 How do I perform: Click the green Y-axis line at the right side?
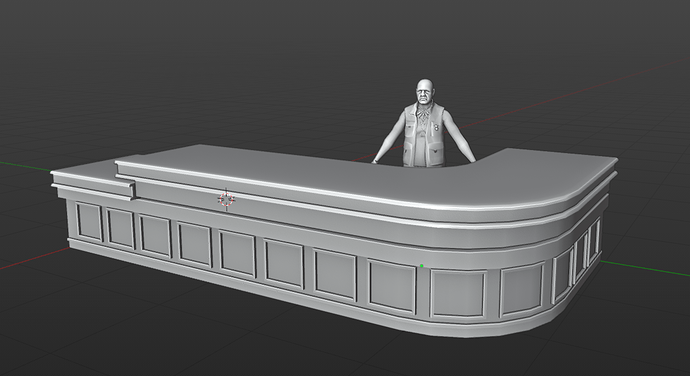coord(645,268)
